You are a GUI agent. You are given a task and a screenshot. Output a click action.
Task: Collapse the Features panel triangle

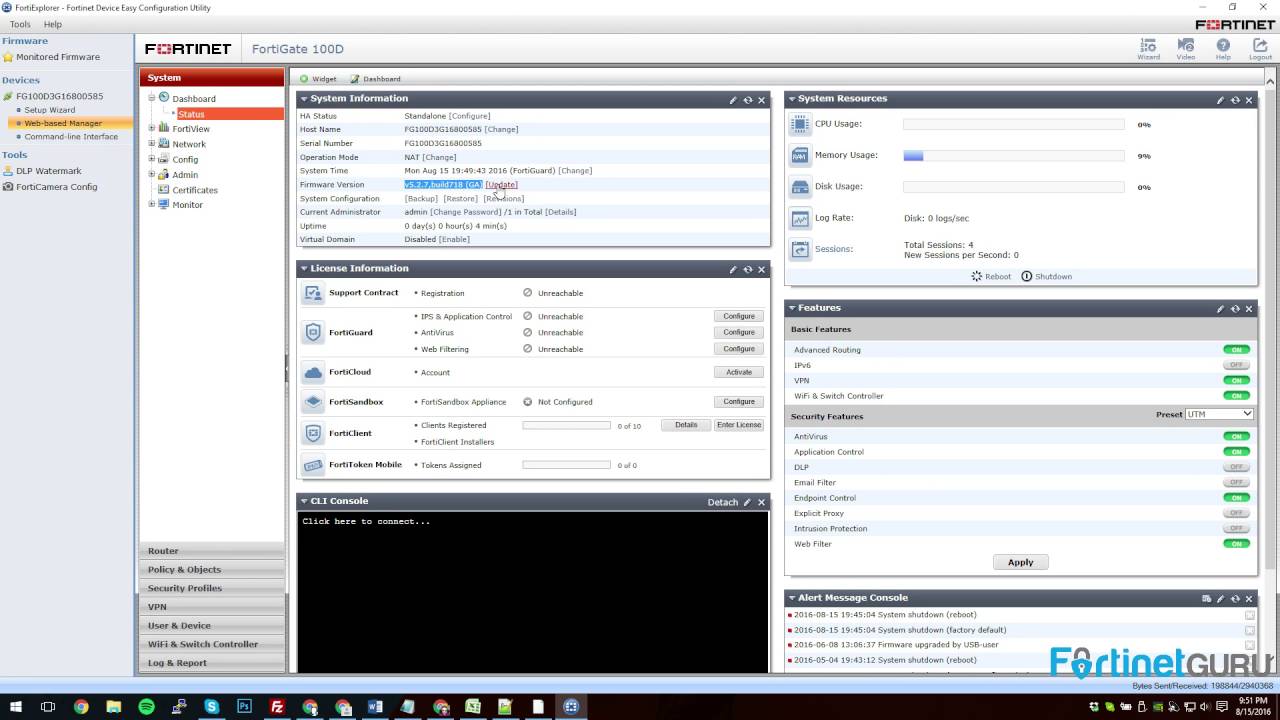coord(792,308)
